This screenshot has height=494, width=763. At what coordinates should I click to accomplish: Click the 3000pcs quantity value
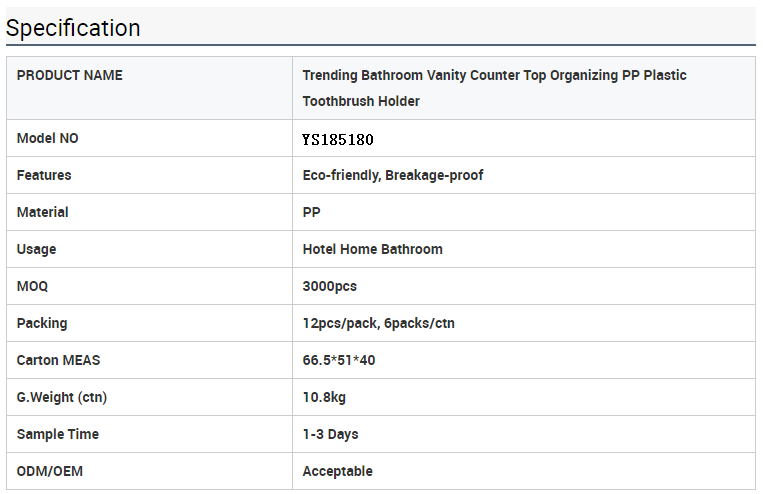pyautogui.click(x=329, y=286)
